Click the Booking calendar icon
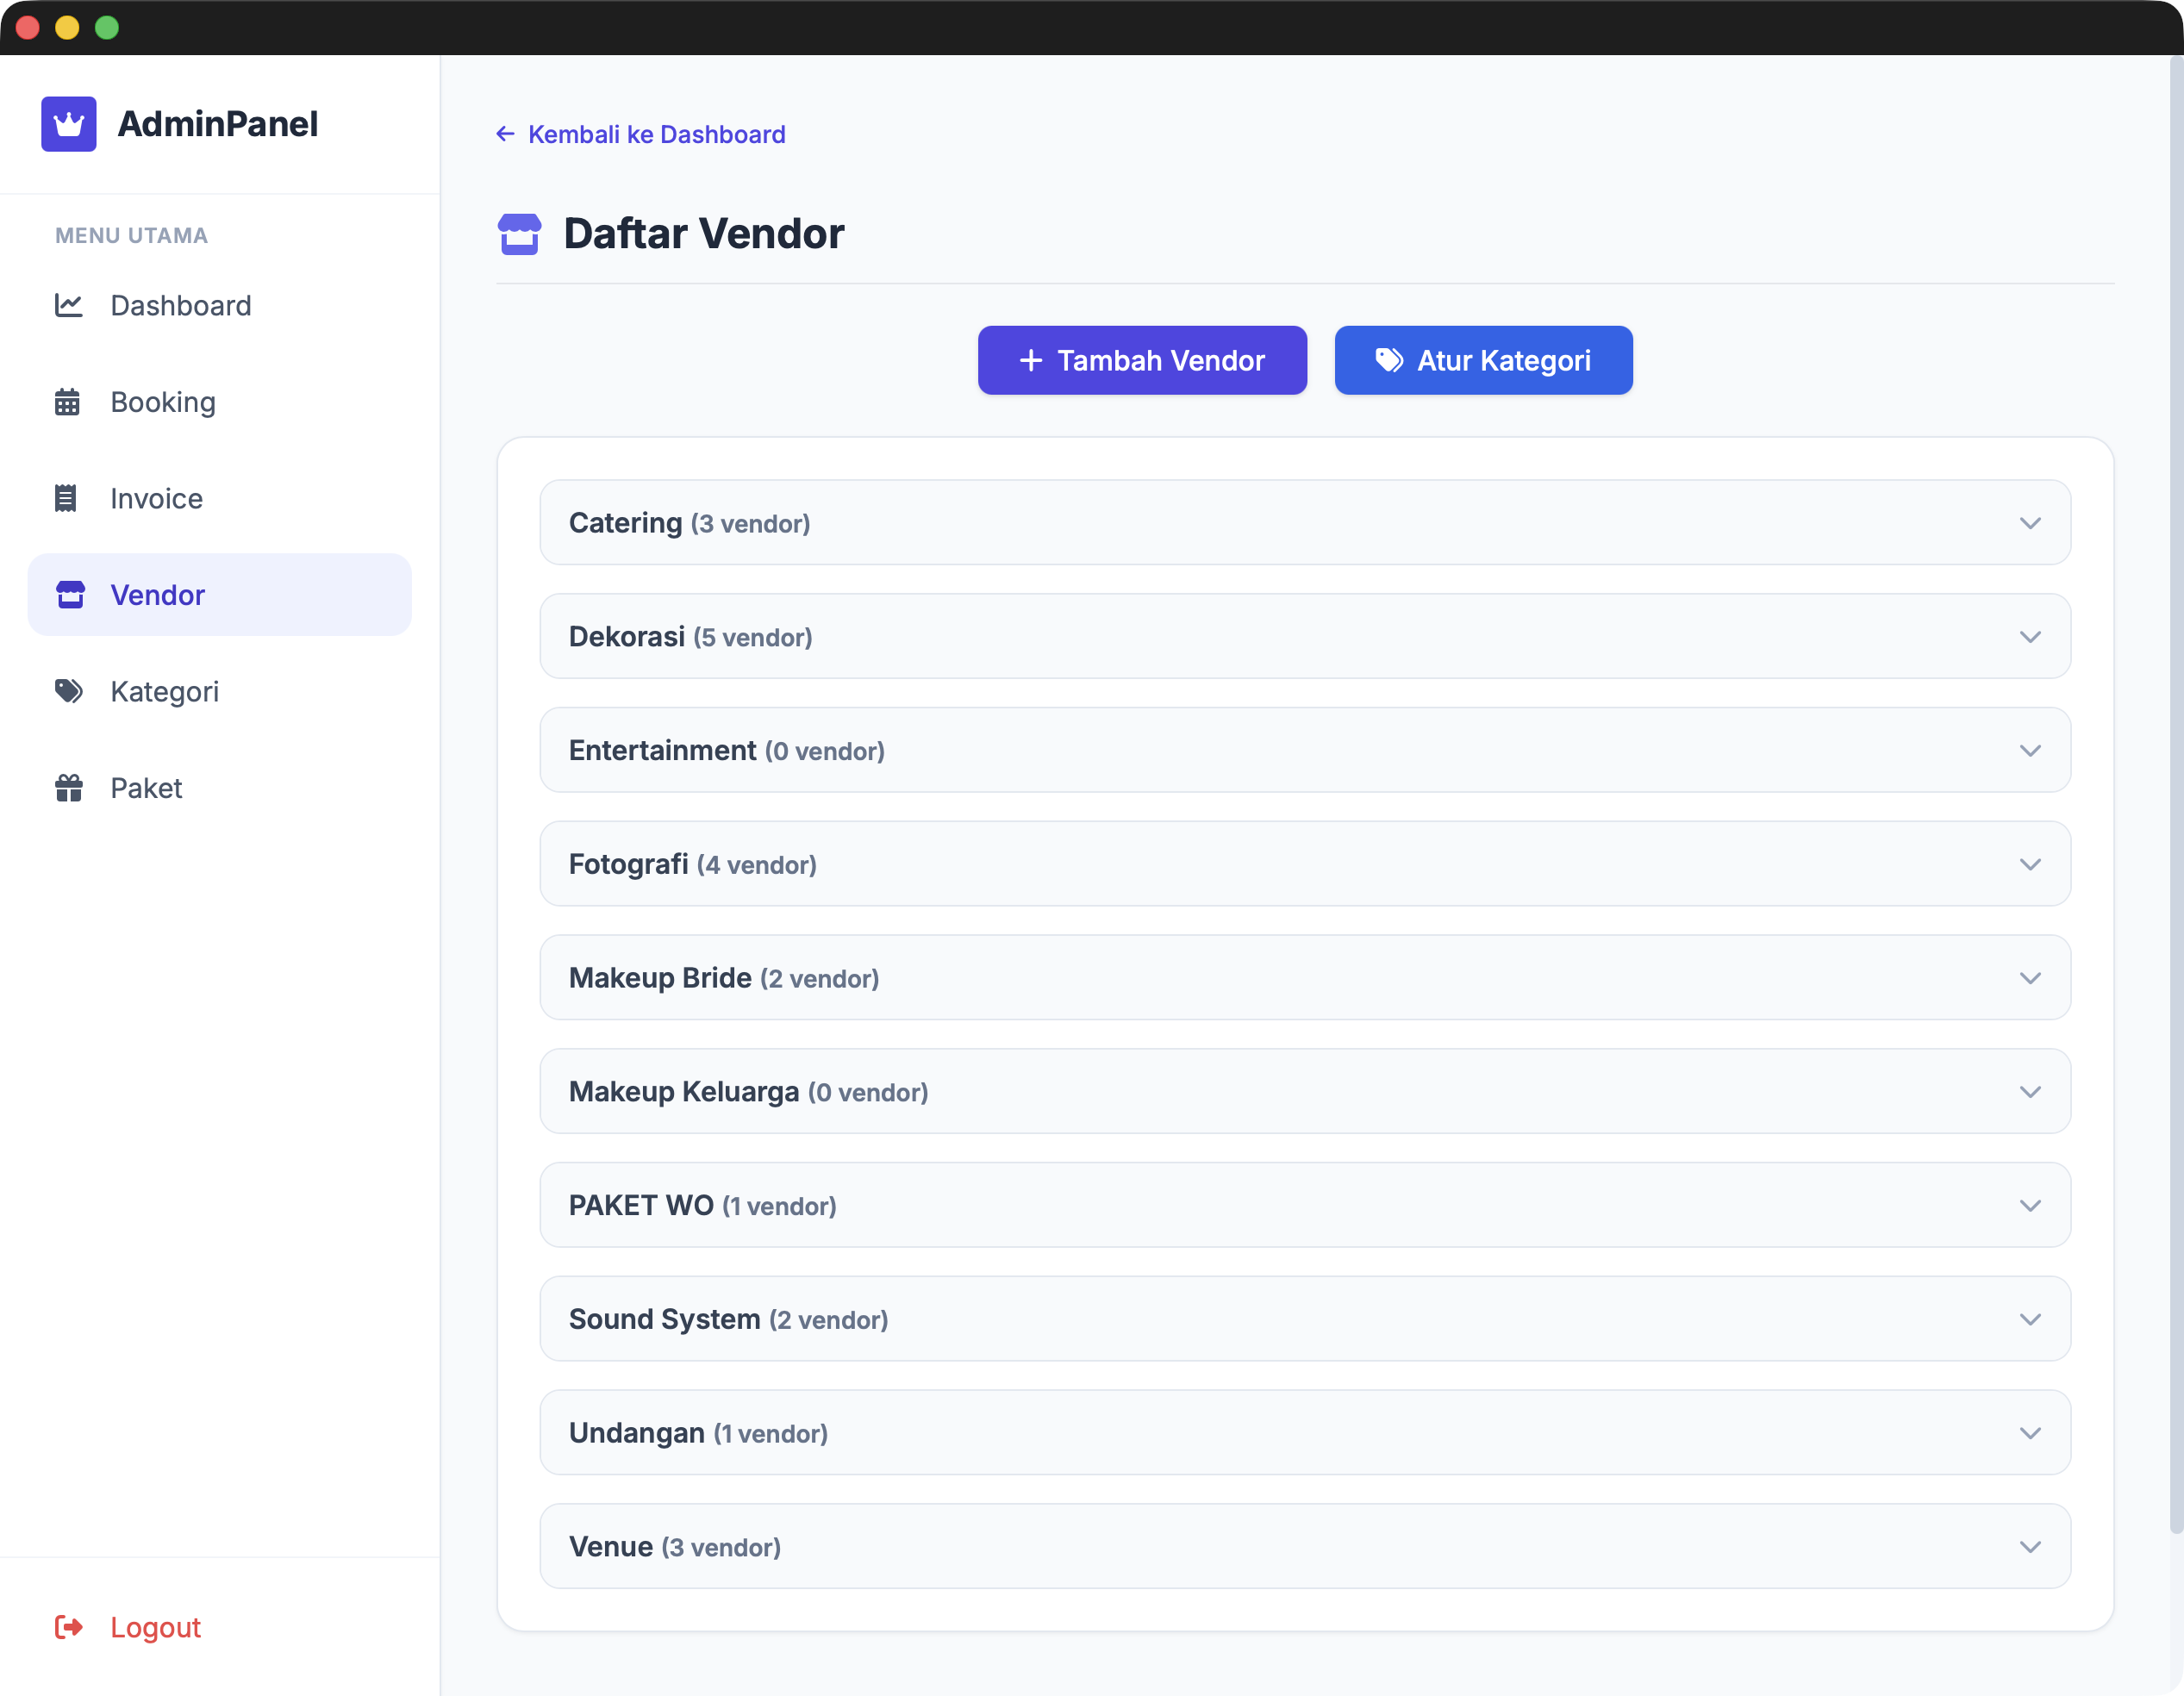 pos(67,402)
